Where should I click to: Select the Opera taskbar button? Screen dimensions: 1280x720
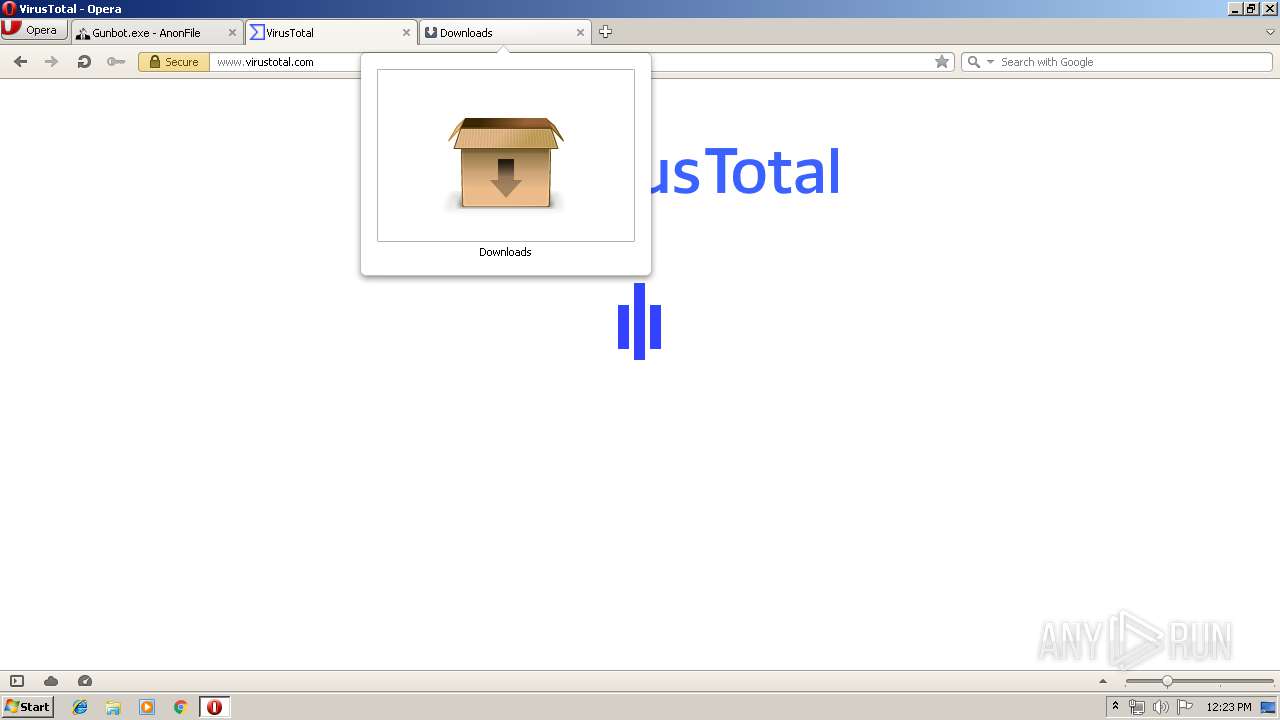coord(214,707)
